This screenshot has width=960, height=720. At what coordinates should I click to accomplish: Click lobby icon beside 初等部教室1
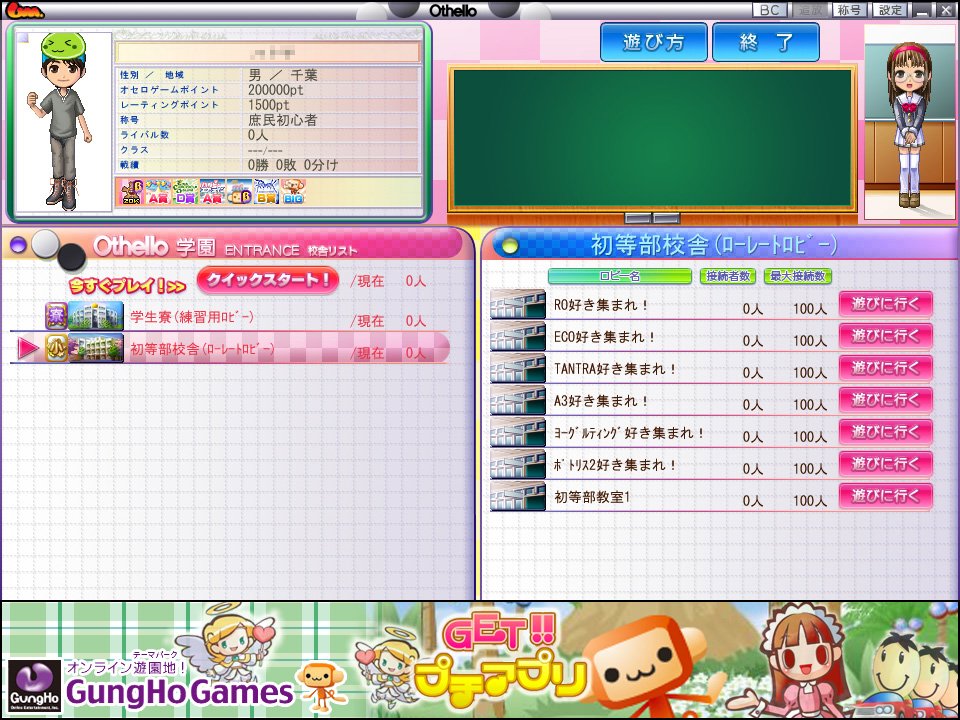point(518,497)
